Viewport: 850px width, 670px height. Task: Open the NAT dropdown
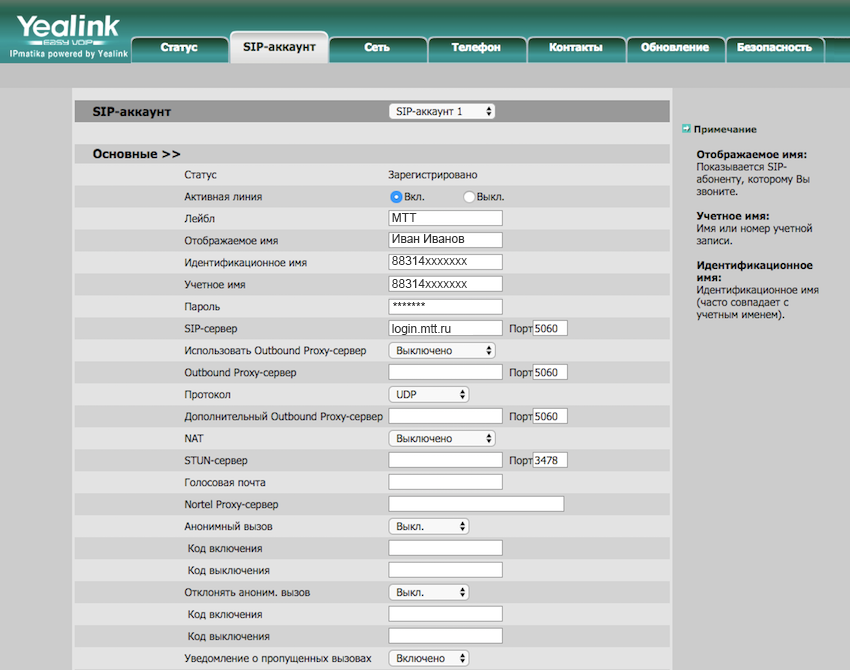(442, 439)
